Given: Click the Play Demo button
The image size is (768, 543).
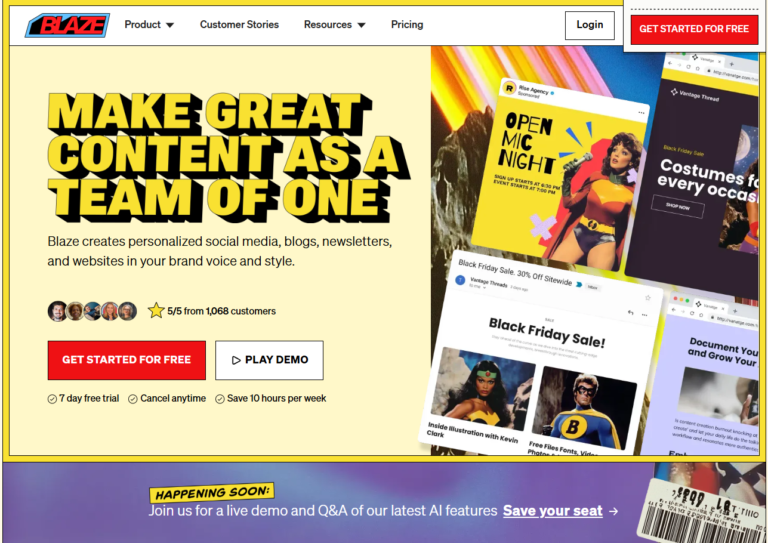Looking at the screenshot, I should [269, 360].
